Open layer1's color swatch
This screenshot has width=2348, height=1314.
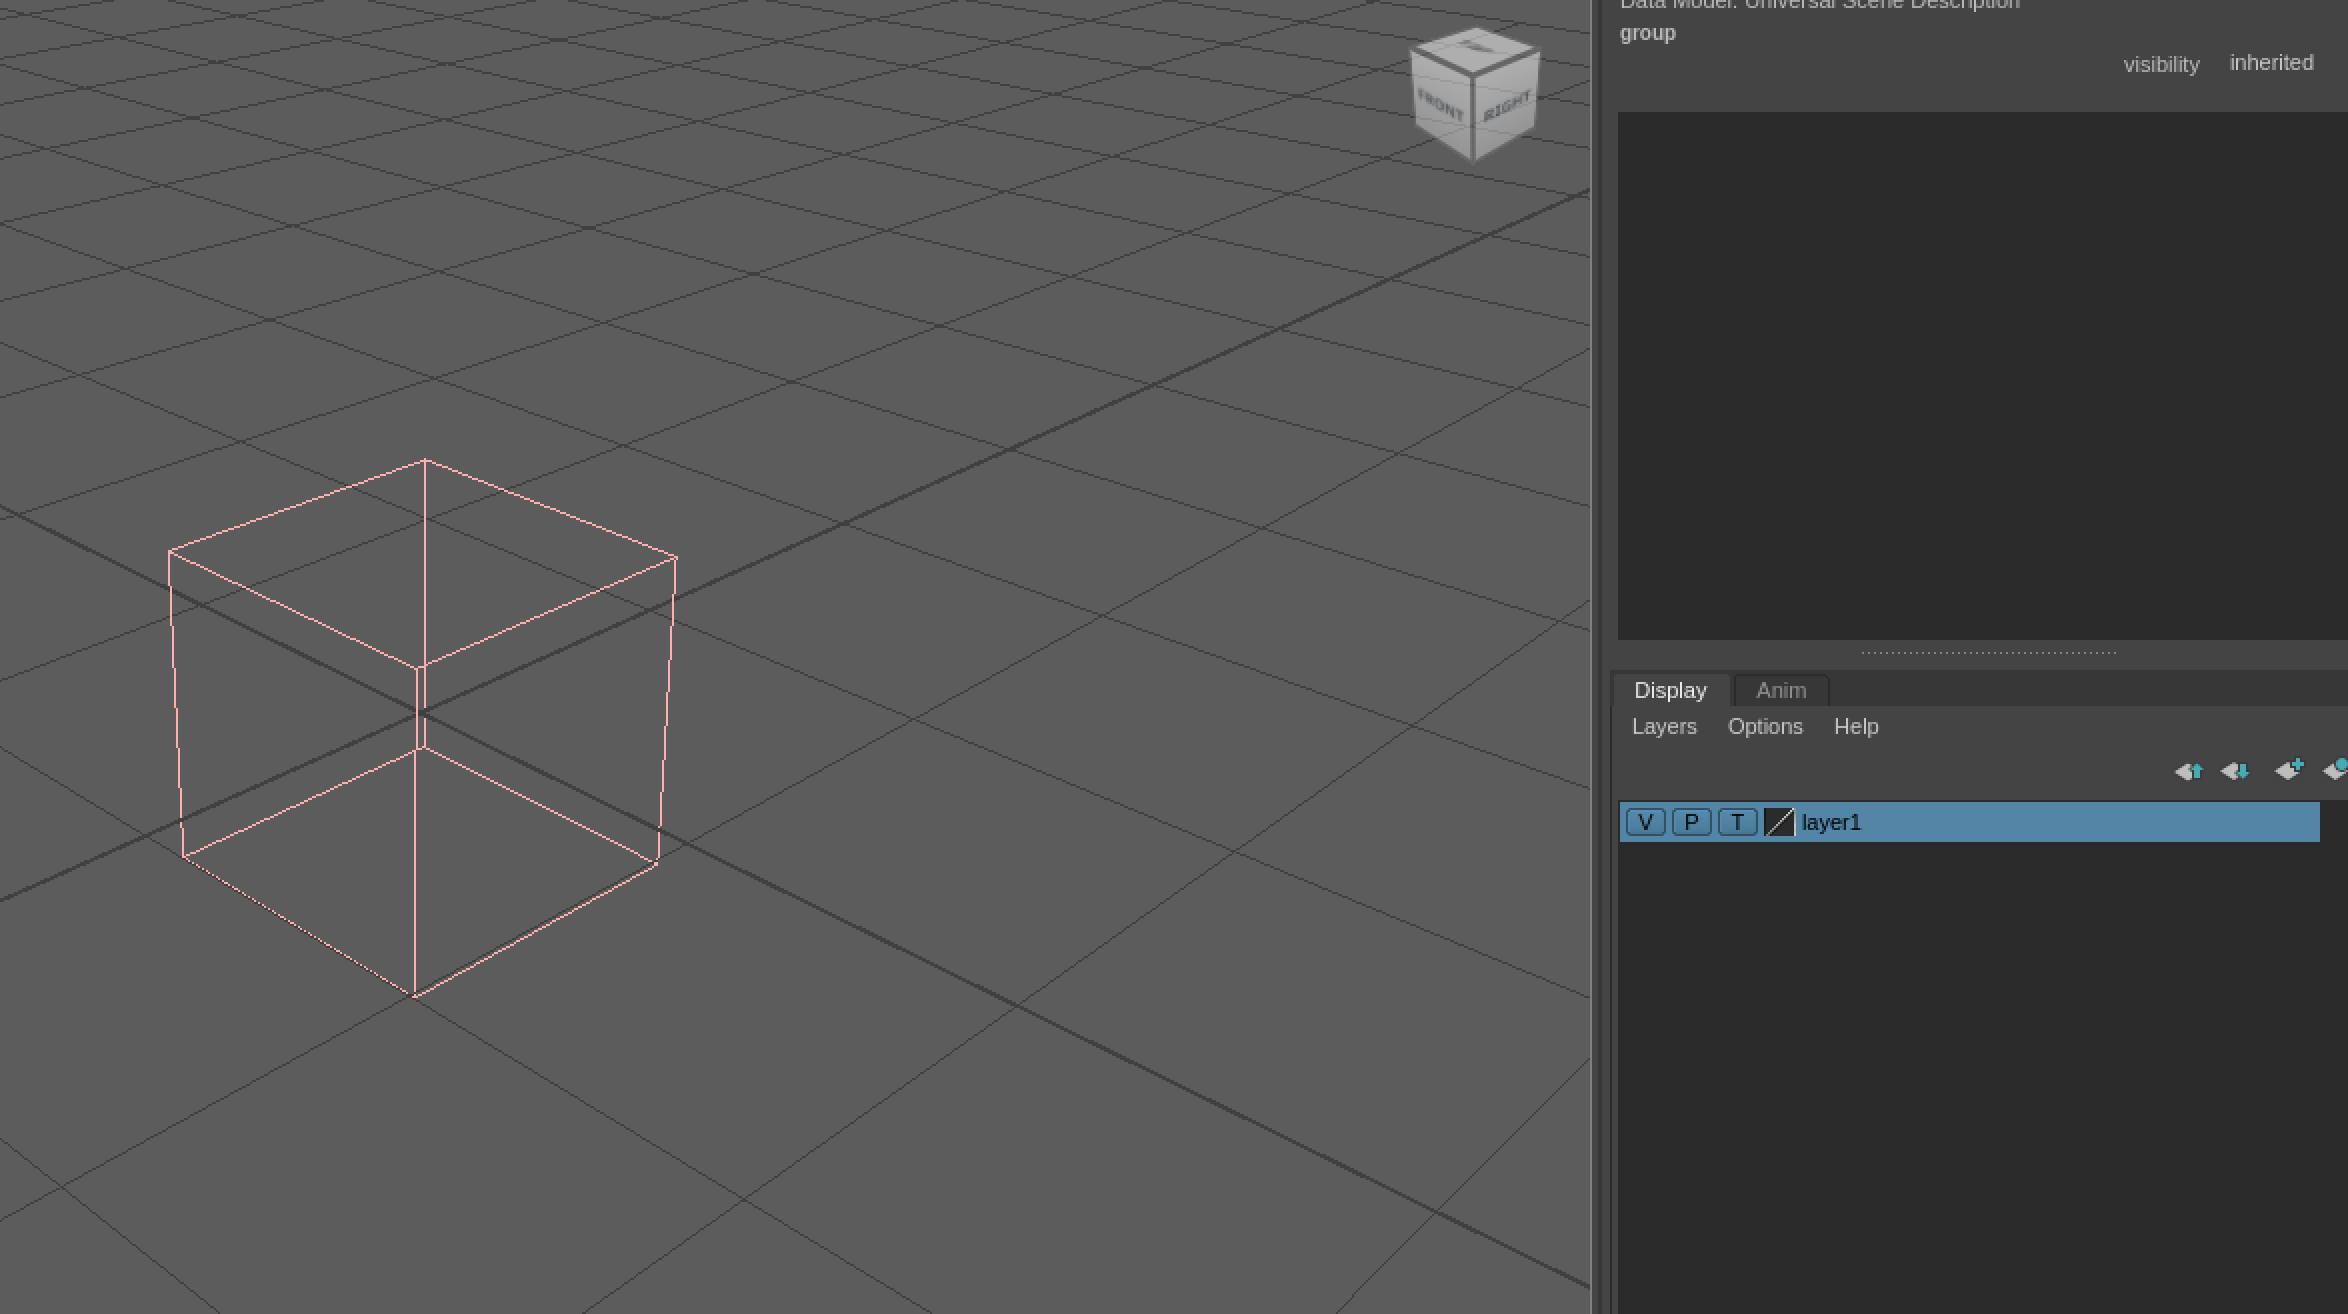[x=1779, y=822]
